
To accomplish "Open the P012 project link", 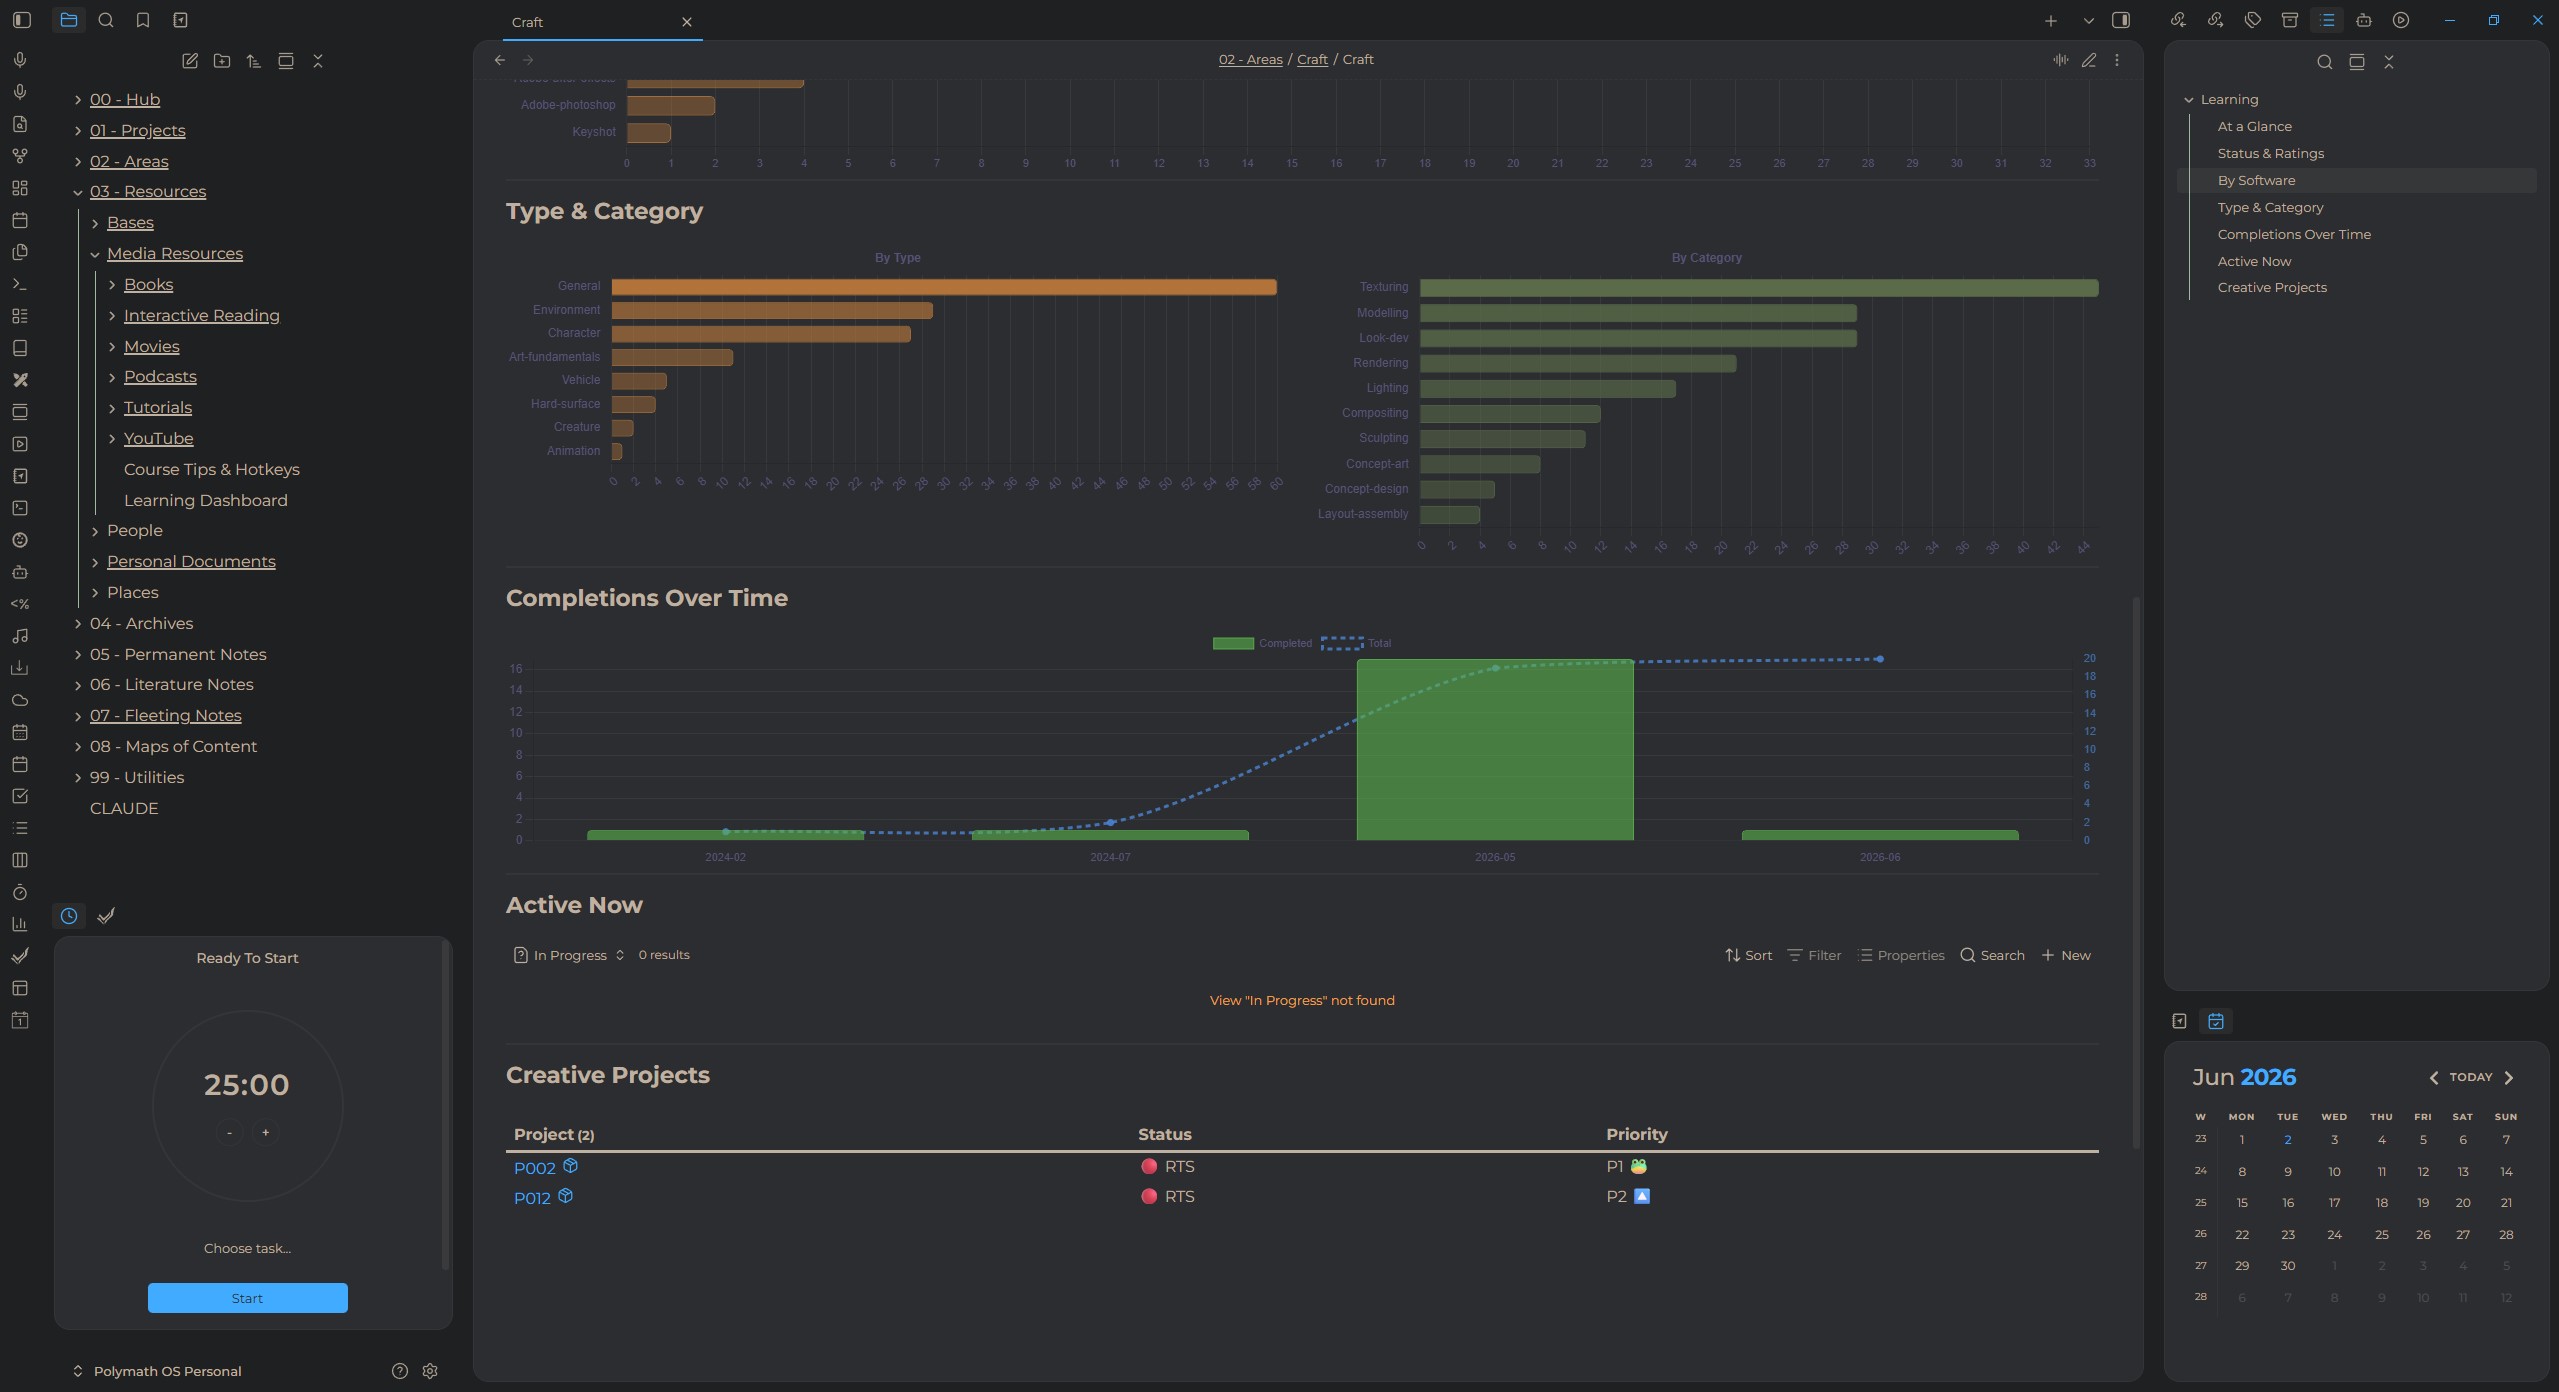I will 532,1198.
